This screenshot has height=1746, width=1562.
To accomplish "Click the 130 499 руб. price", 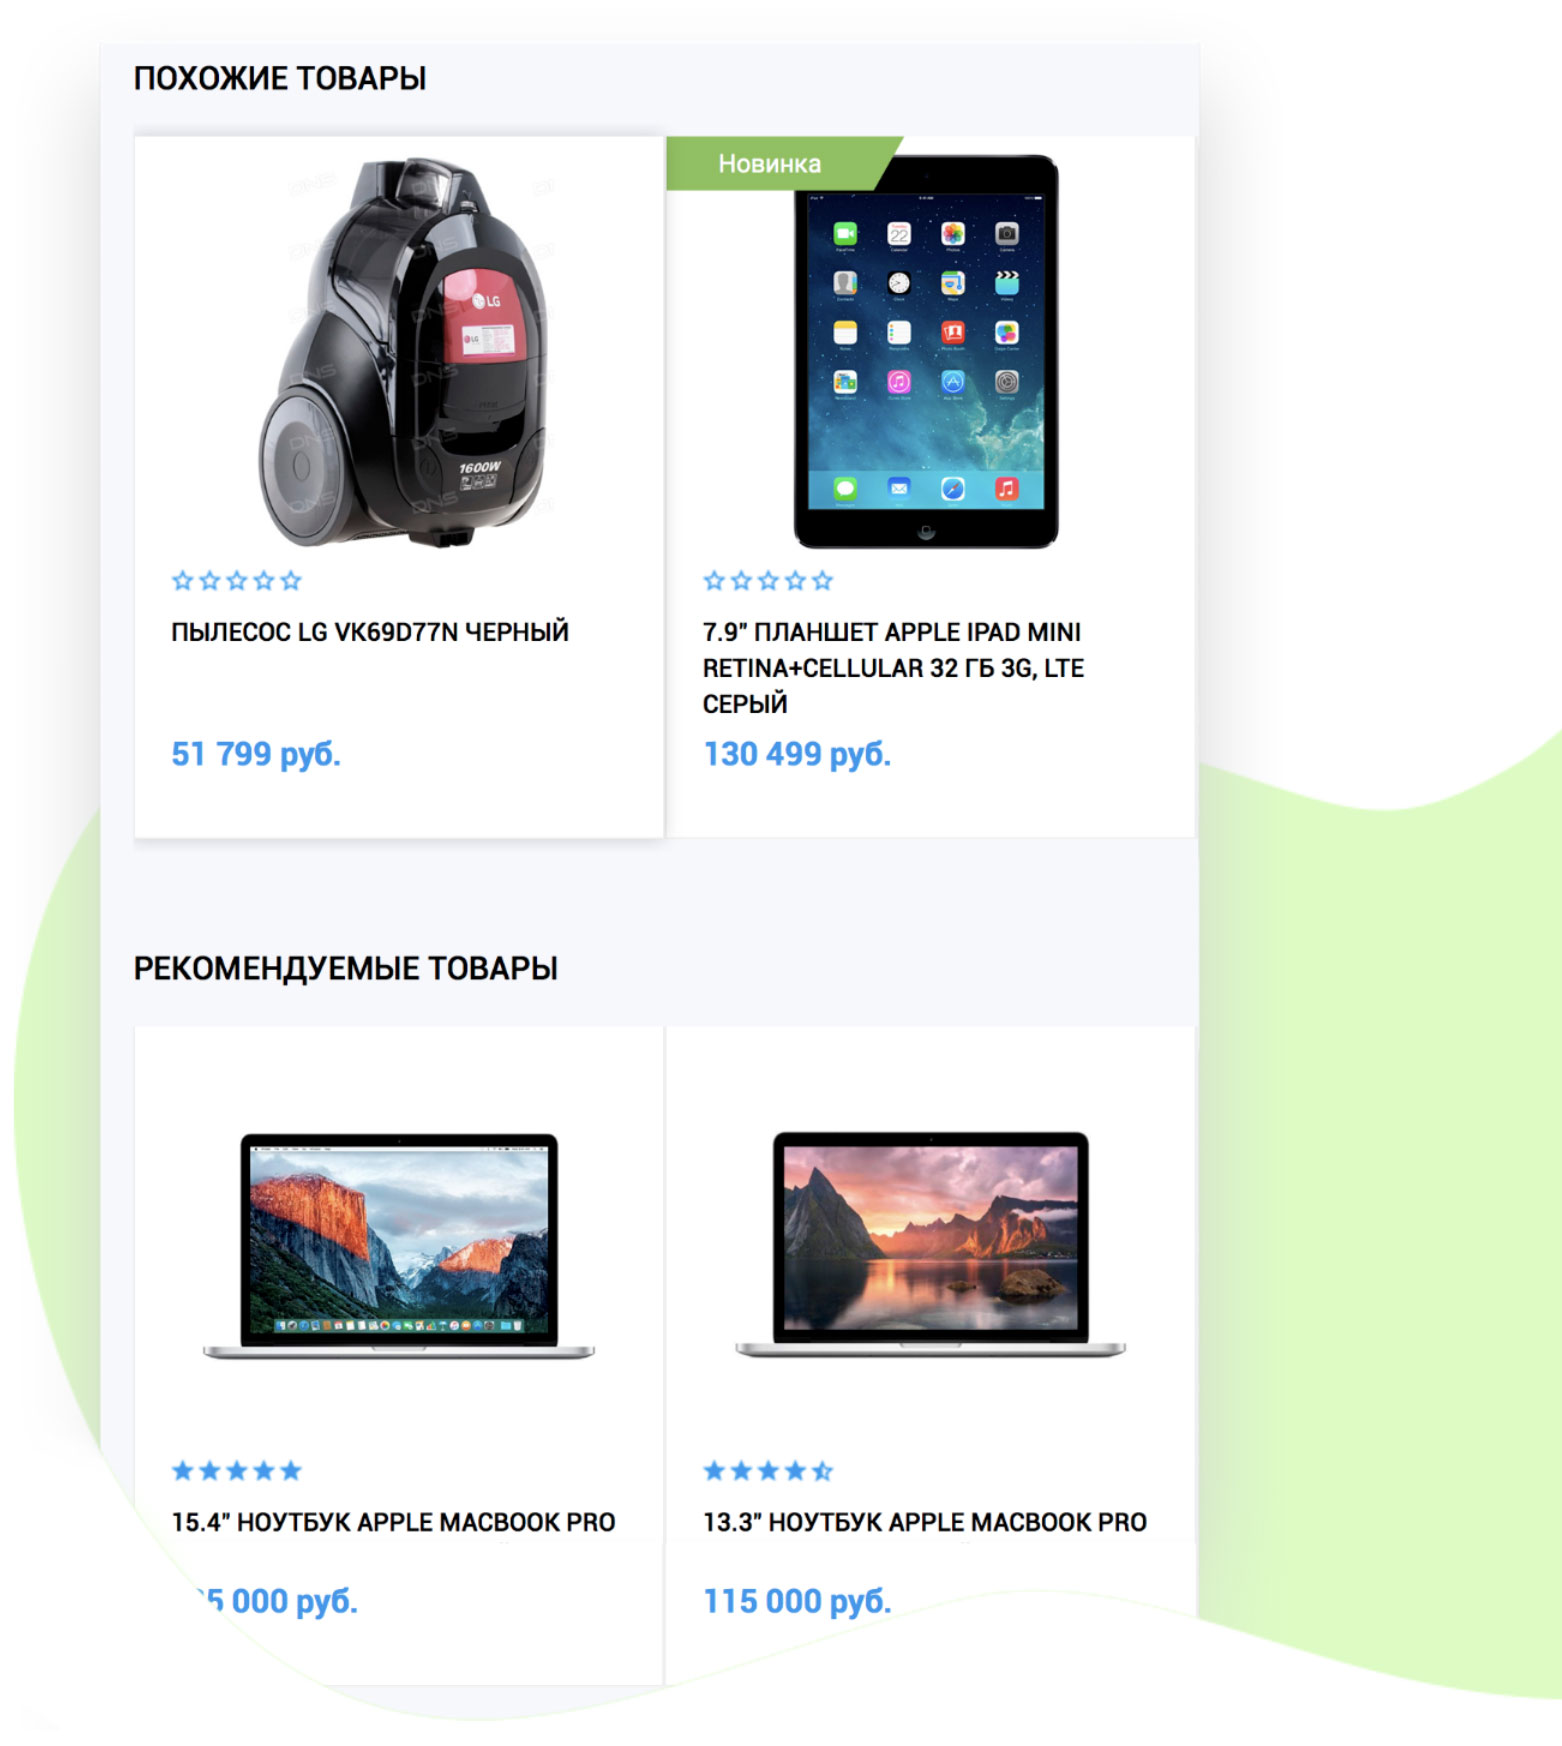I will click(x=797, y=754).
